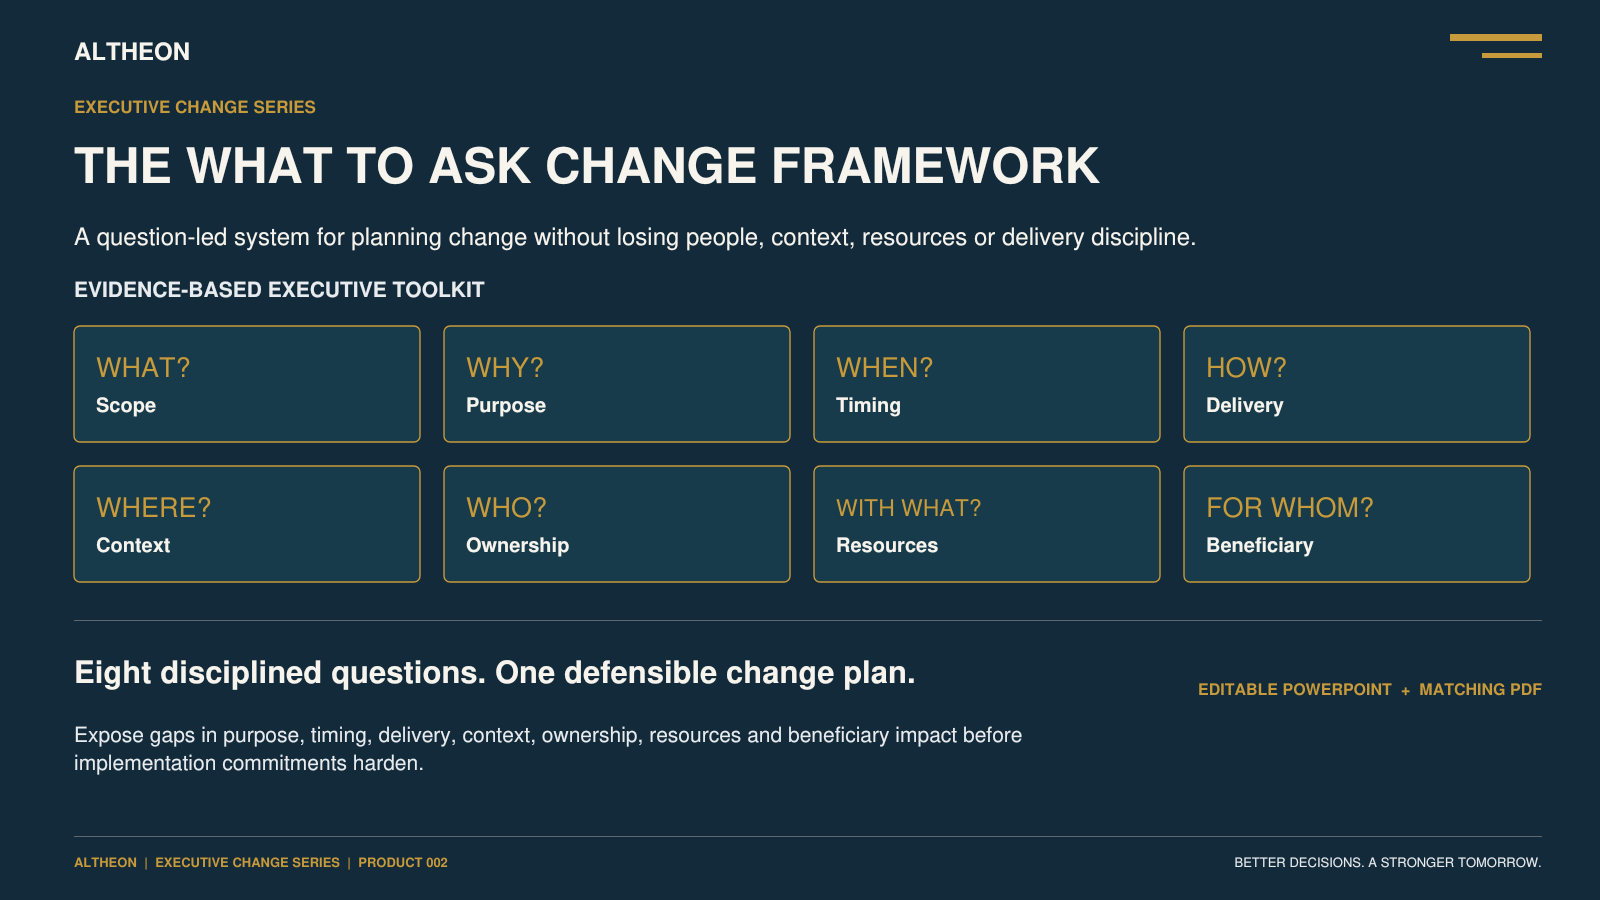
Task: Choose the HOW? Delivery card
Action: (x=1357, y=384)
